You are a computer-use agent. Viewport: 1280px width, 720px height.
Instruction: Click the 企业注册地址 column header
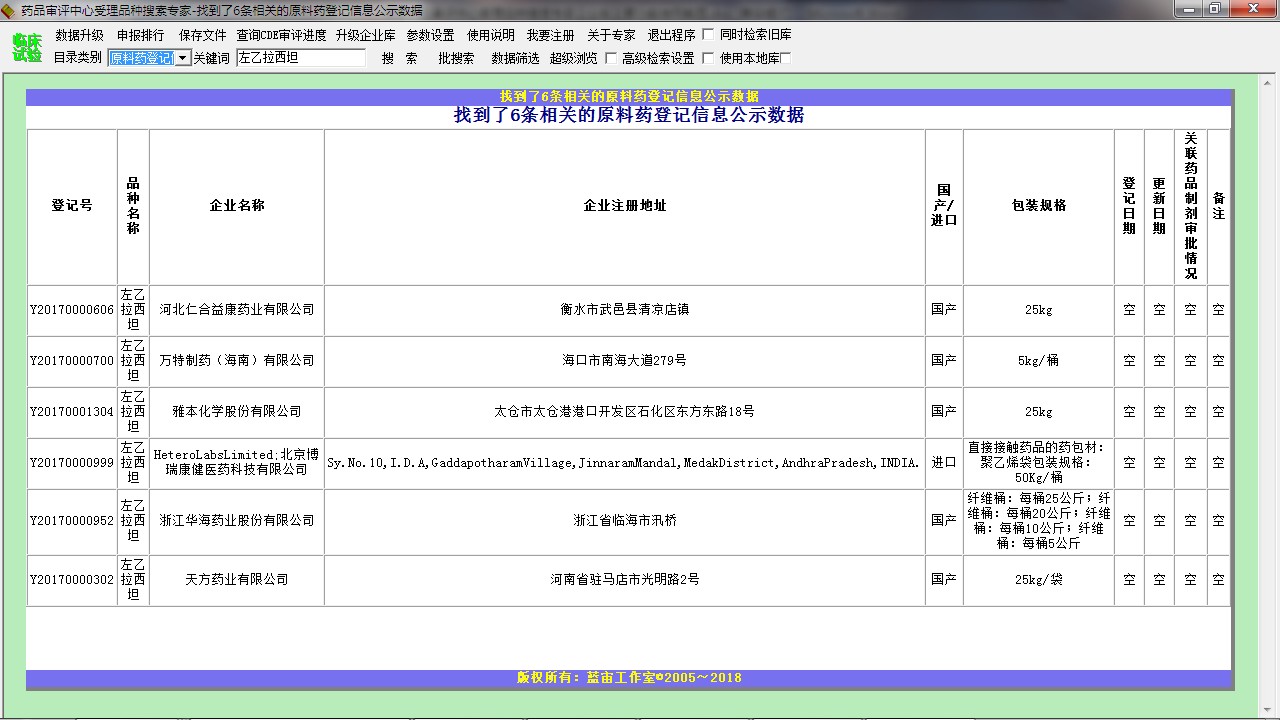coord(625,206)
